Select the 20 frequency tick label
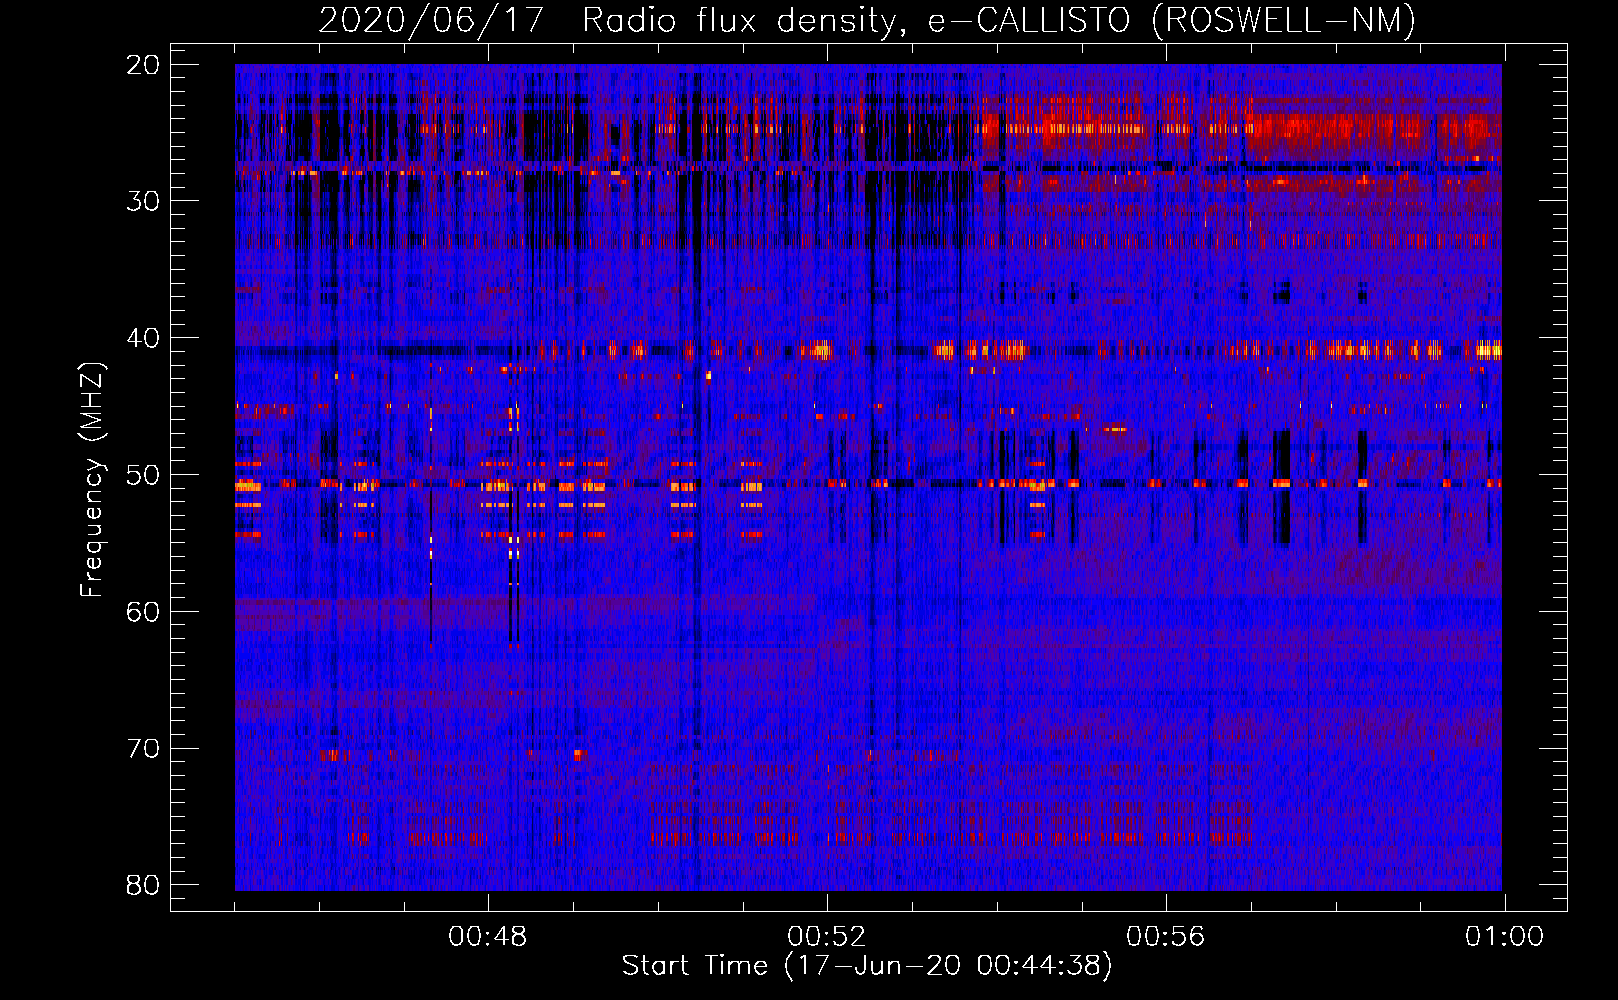This screenshot has height=1000, width=1618. tap(143, 65)
